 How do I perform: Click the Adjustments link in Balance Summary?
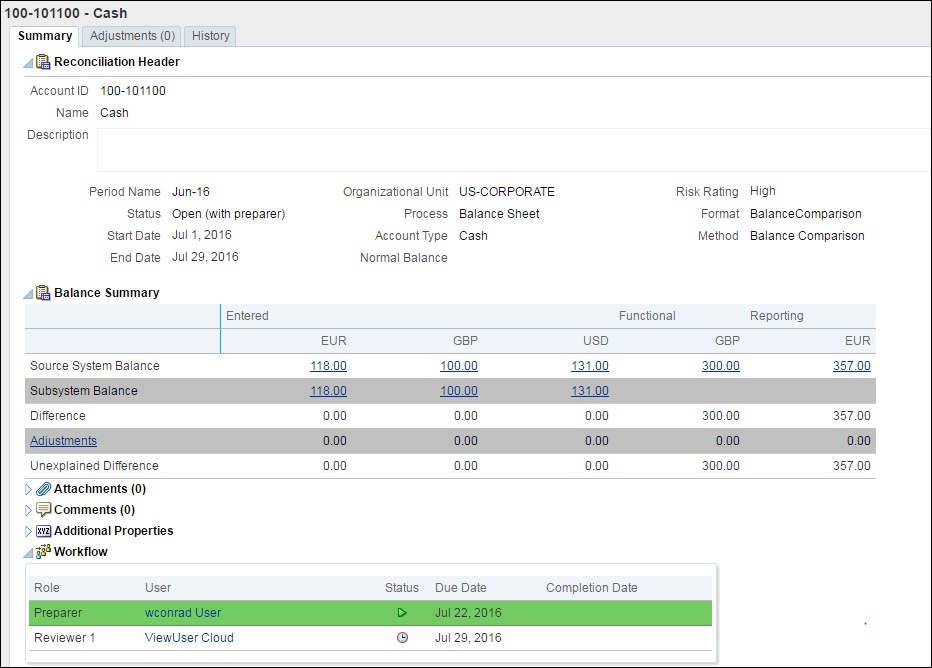click(x=62, y=440)
